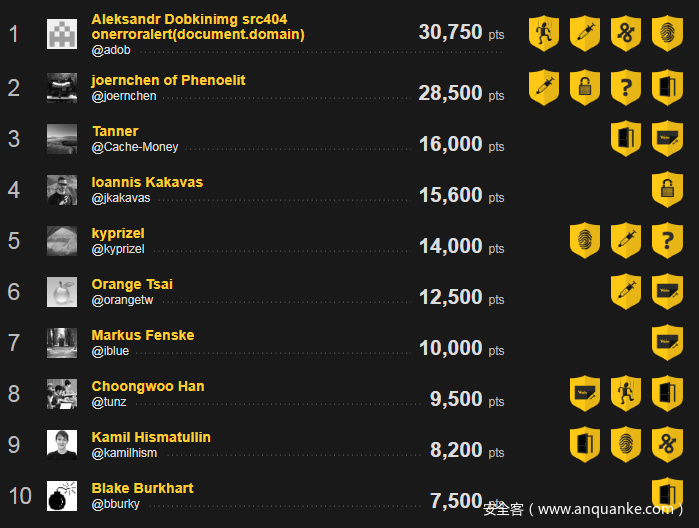
Task: Click the open door badge in Tanner's row
Action: click(x=626, y=138)
